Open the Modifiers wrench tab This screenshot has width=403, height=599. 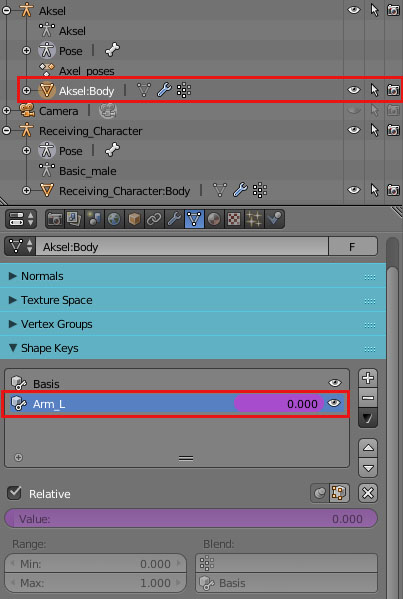point(174,219)
